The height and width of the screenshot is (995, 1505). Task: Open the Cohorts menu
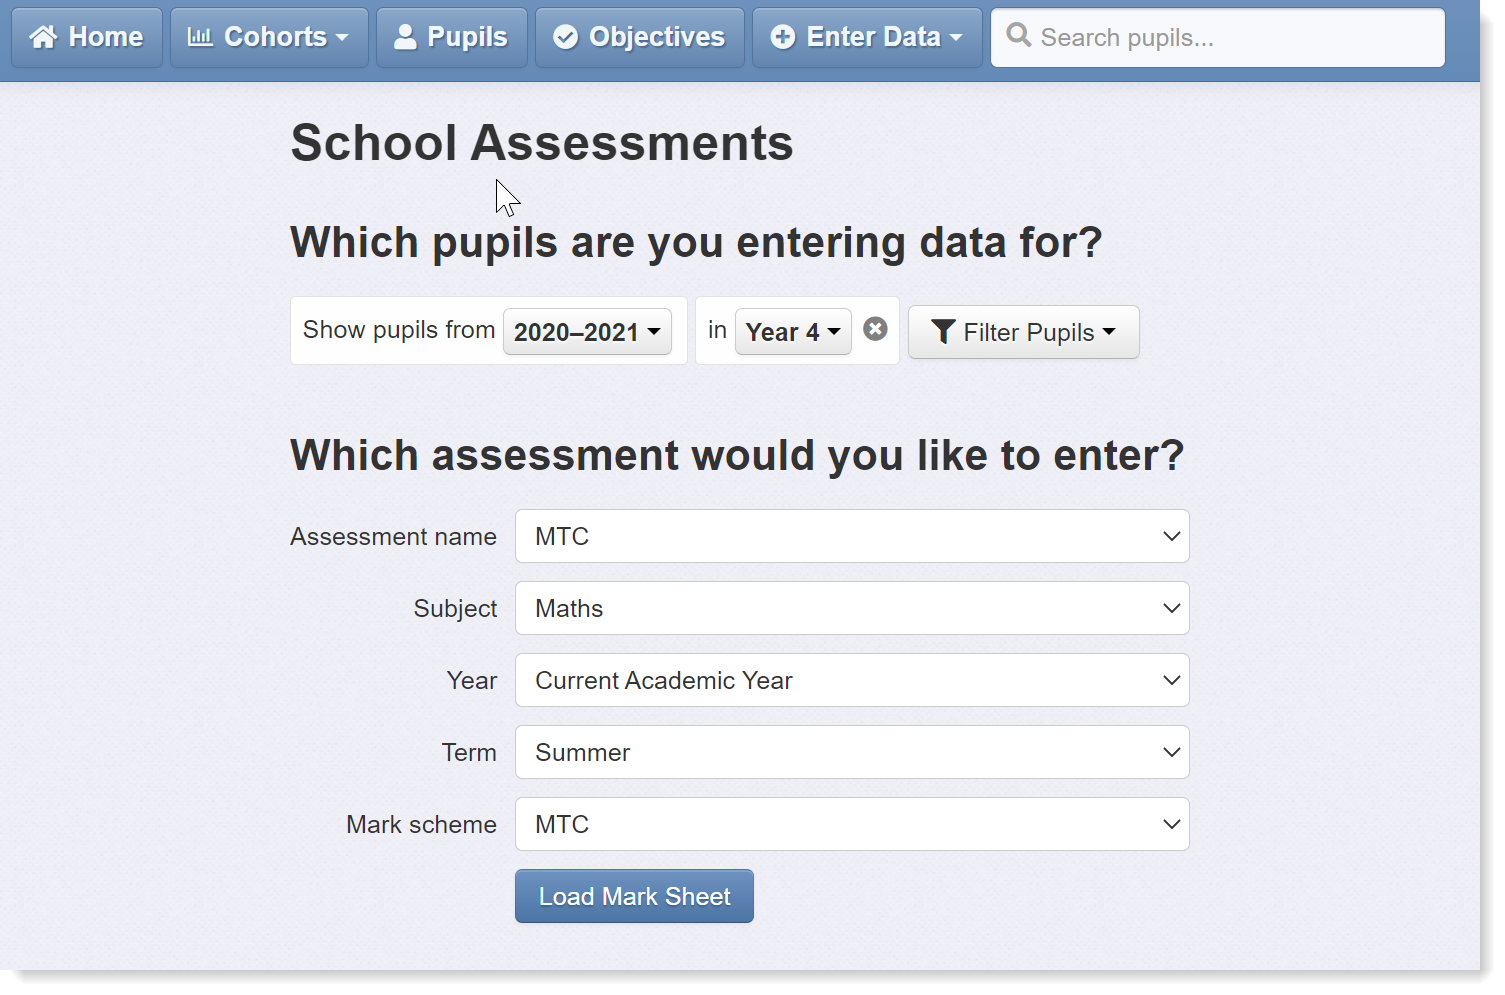tap(269, 38)
